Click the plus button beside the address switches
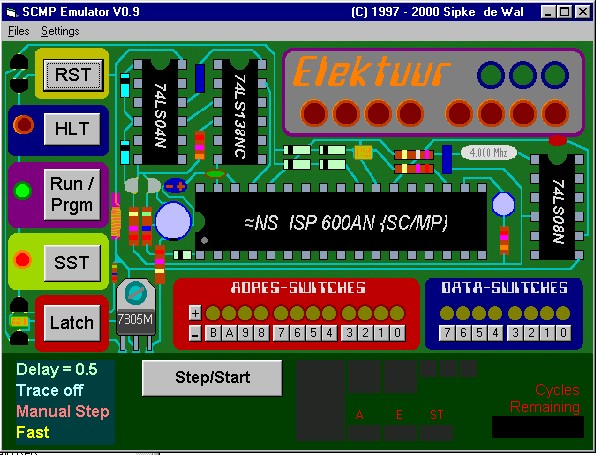596x455 pixels. 195,313
